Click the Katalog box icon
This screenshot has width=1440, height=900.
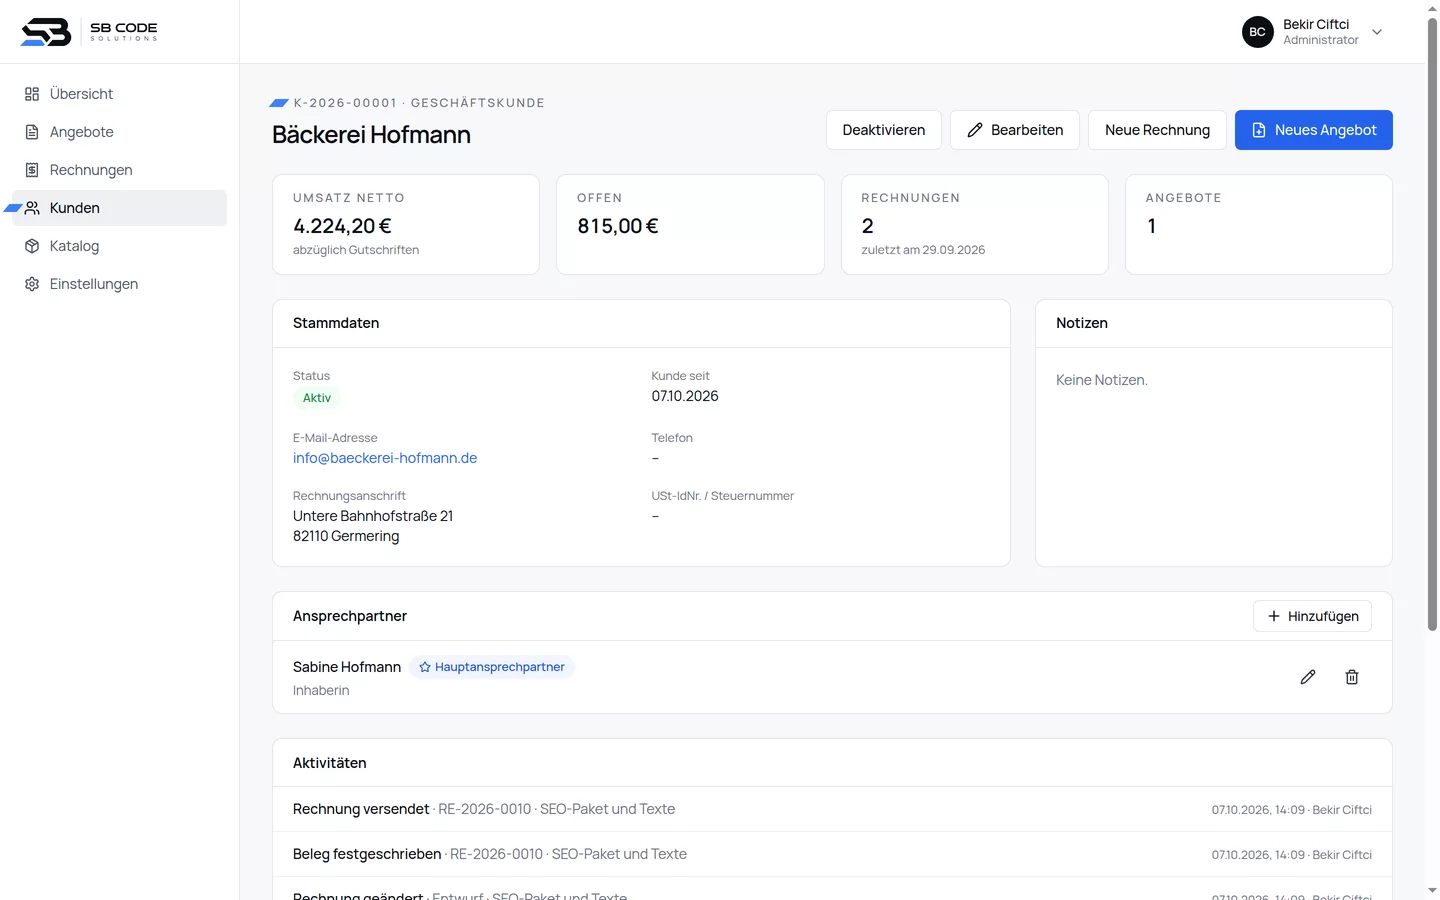32,246
